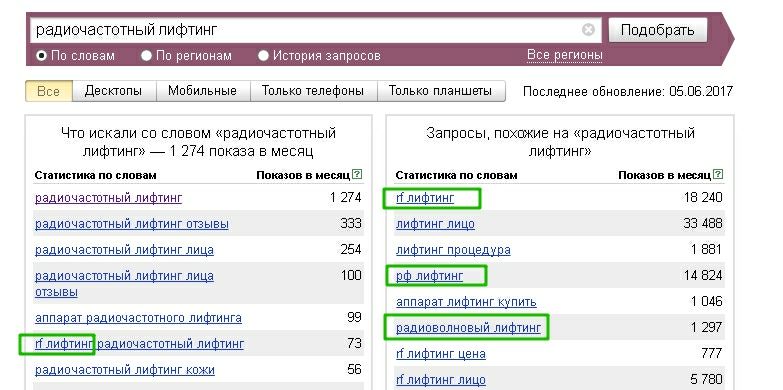
Task: Open the 'лифтинг процедура' link
Action: tap(453, 250)
